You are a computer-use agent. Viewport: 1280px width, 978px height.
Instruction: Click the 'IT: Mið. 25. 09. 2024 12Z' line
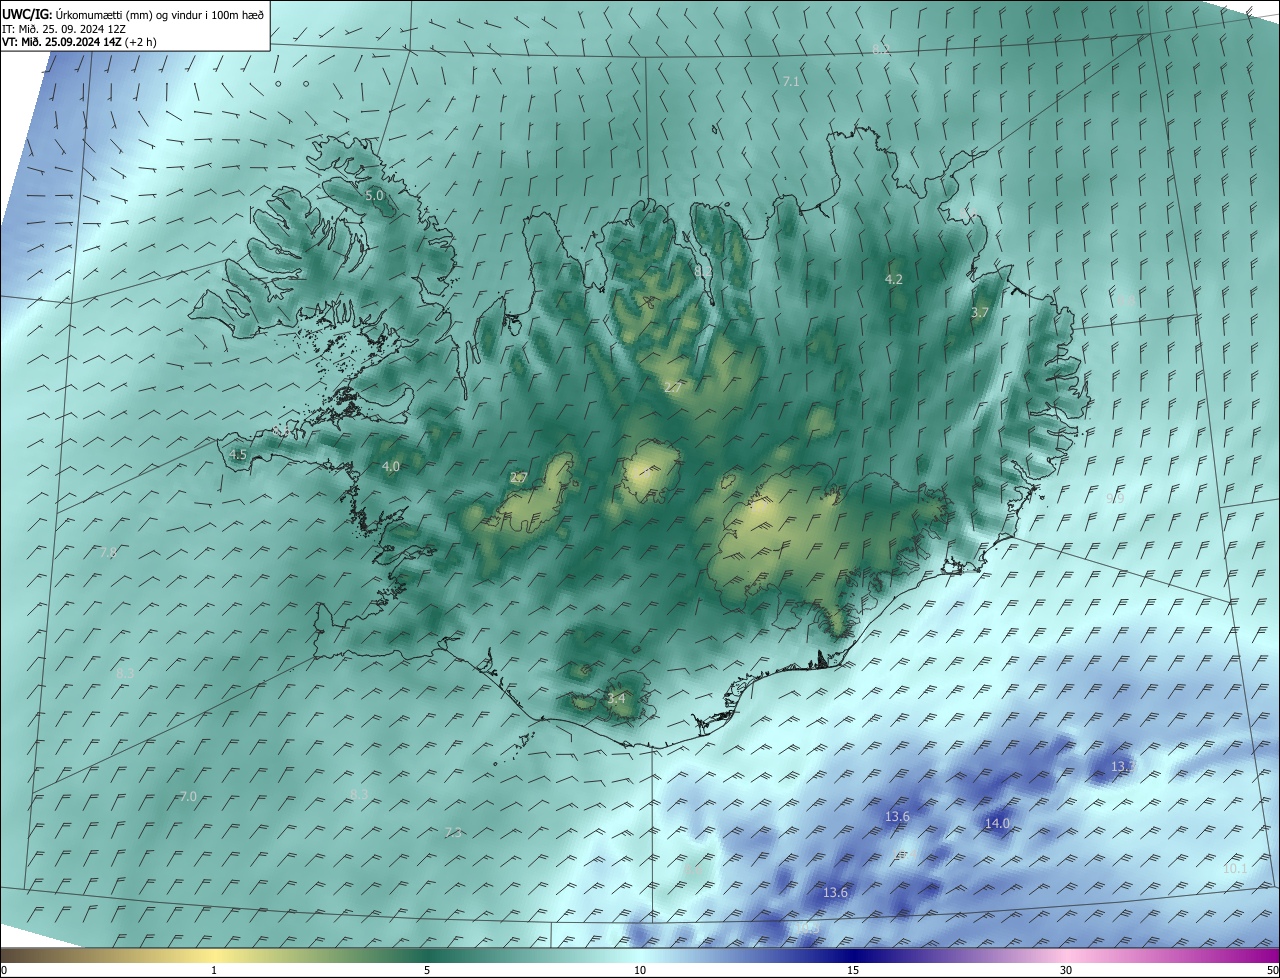point(63,28)
